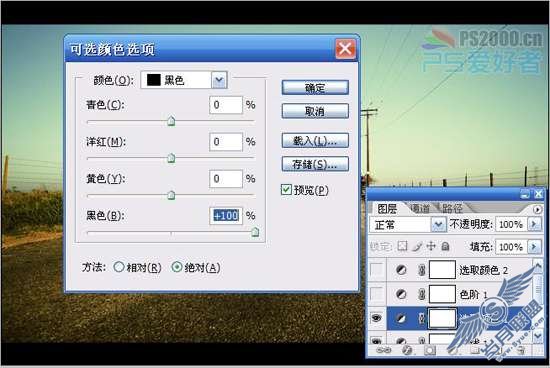The height and width of the screenshot is (368, 550).
Task: Click the add layer style icon
Action: pyautogui.click(x=407, y=350)
